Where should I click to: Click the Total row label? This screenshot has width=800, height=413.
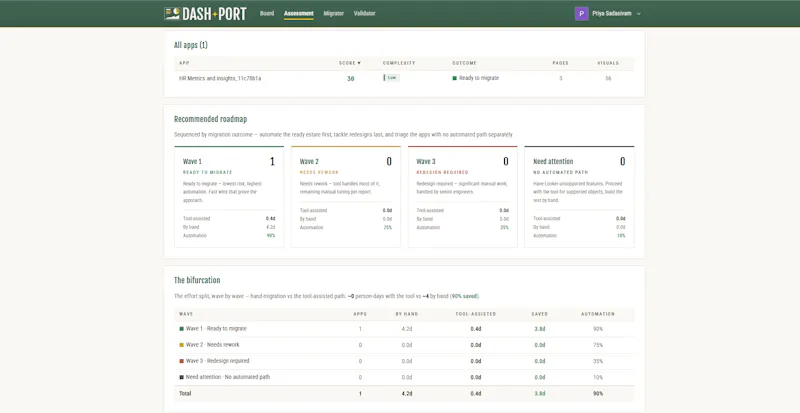click(x=185, y=394)
